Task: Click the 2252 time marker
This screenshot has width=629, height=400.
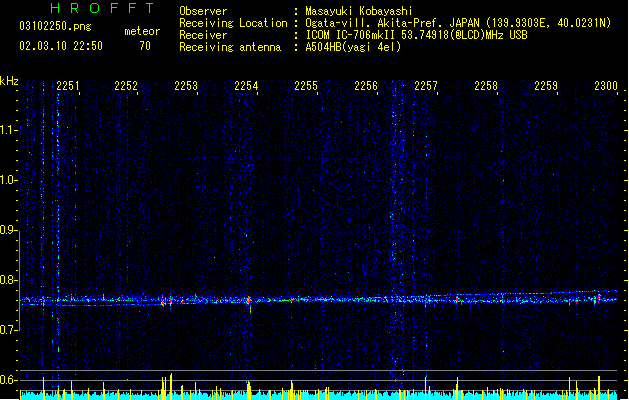Action: tap(126, 86)
